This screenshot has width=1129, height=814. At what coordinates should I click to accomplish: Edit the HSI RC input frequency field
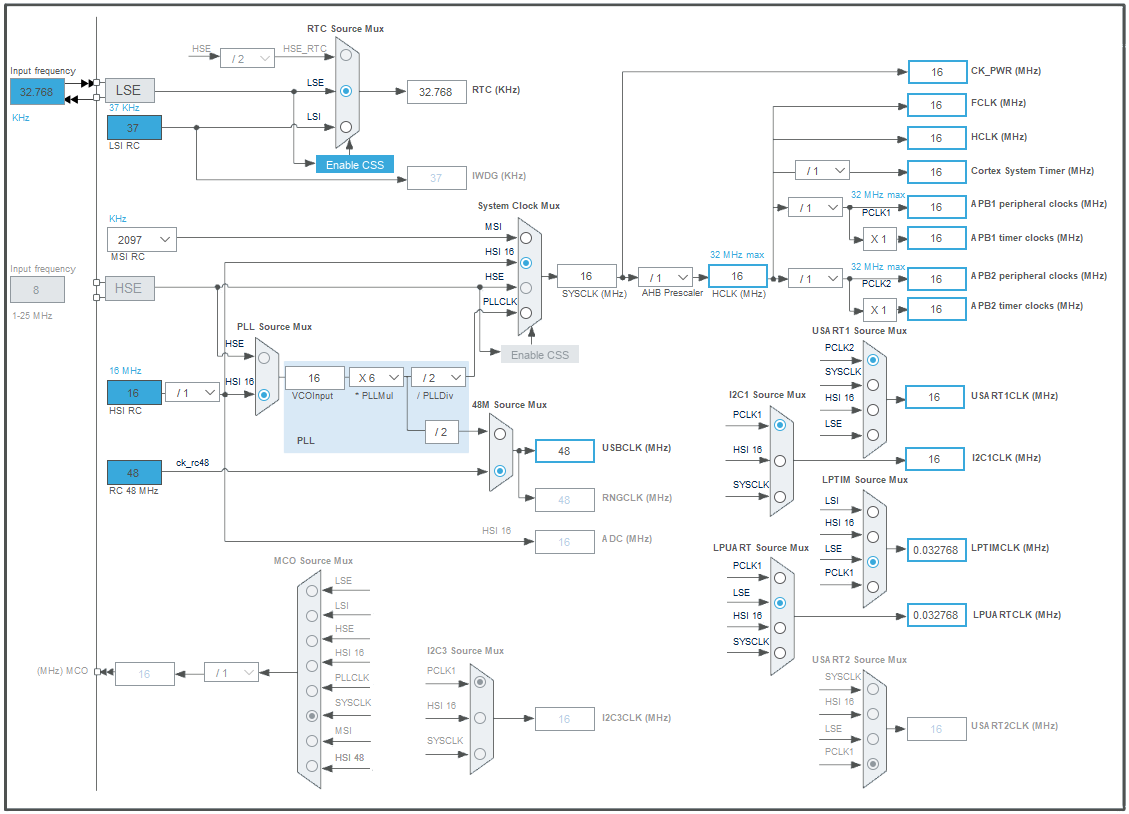pos(134,391)
